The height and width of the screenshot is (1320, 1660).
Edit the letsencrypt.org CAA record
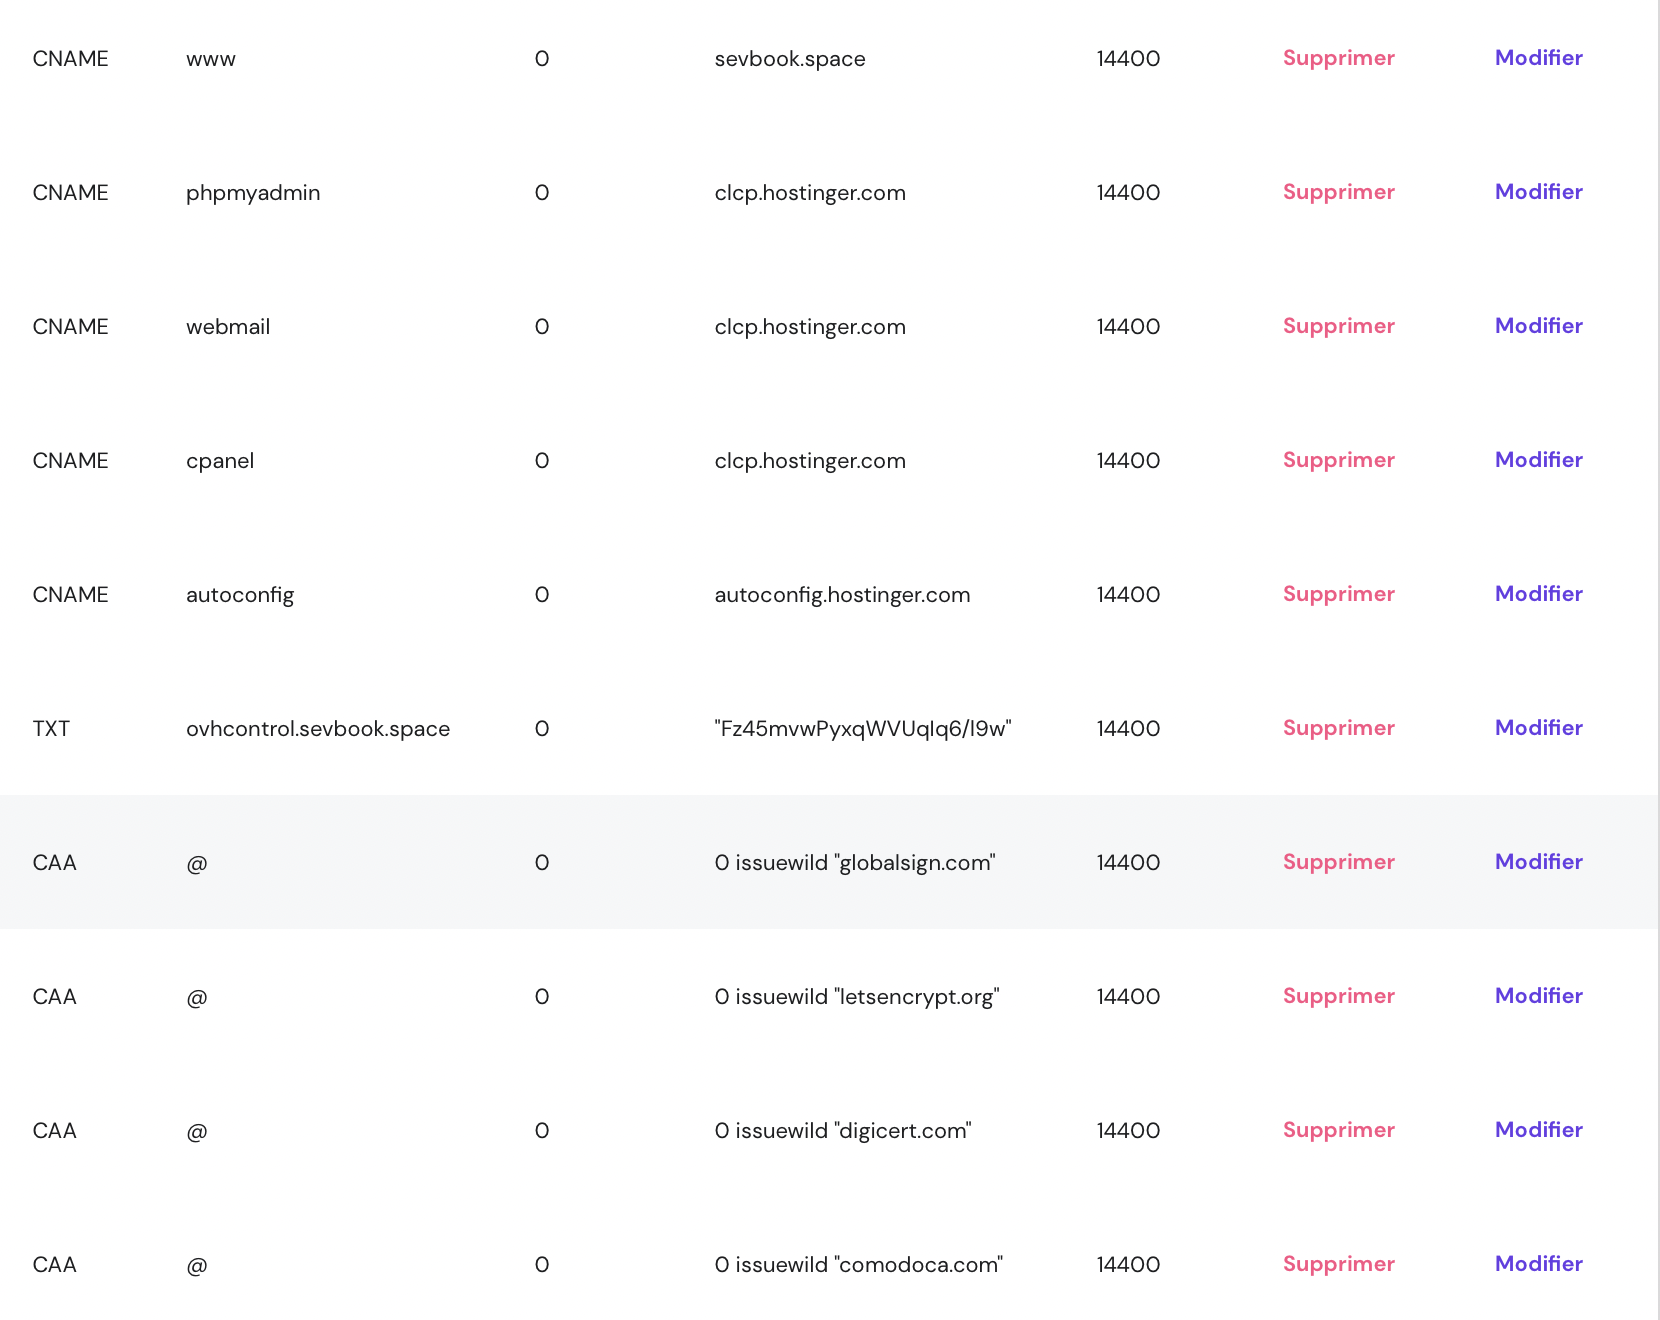1538,996
